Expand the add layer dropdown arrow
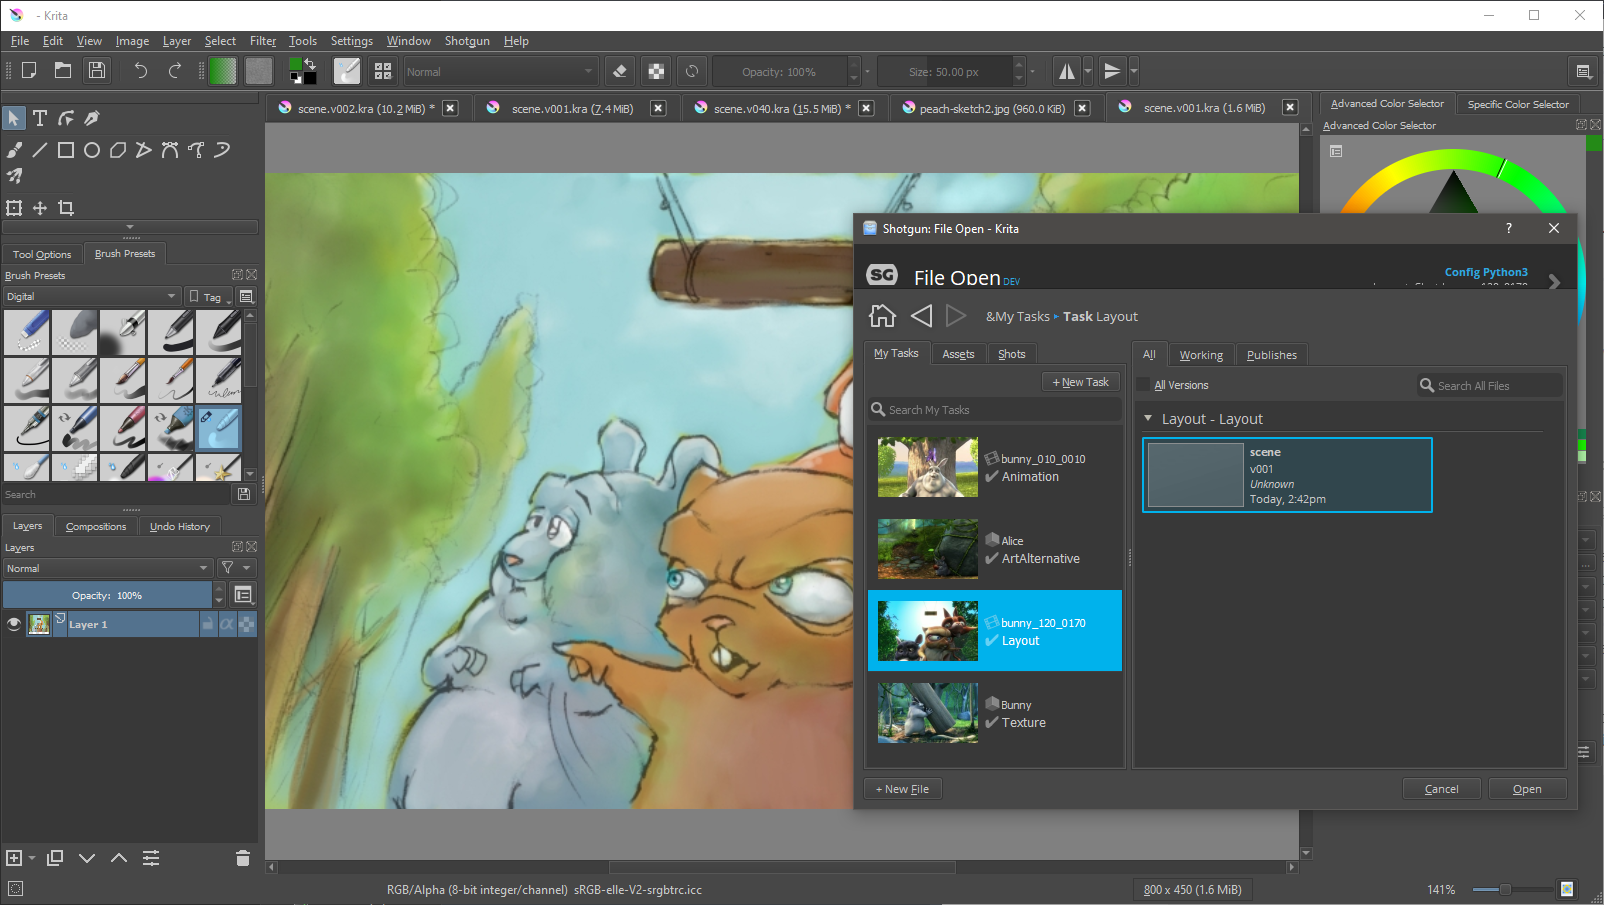The height and width of the screenshot is (905, 1604). click(x=32, y=858)
